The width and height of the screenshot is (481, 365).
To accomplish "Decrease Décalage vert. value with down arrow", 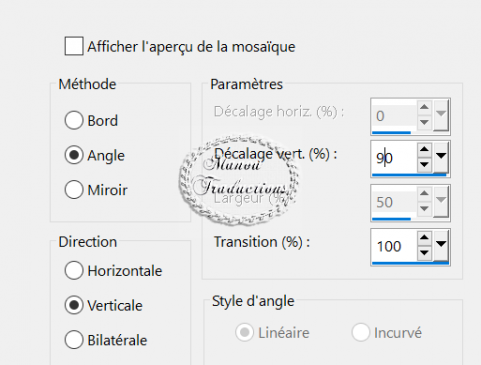I will (424, 164).
